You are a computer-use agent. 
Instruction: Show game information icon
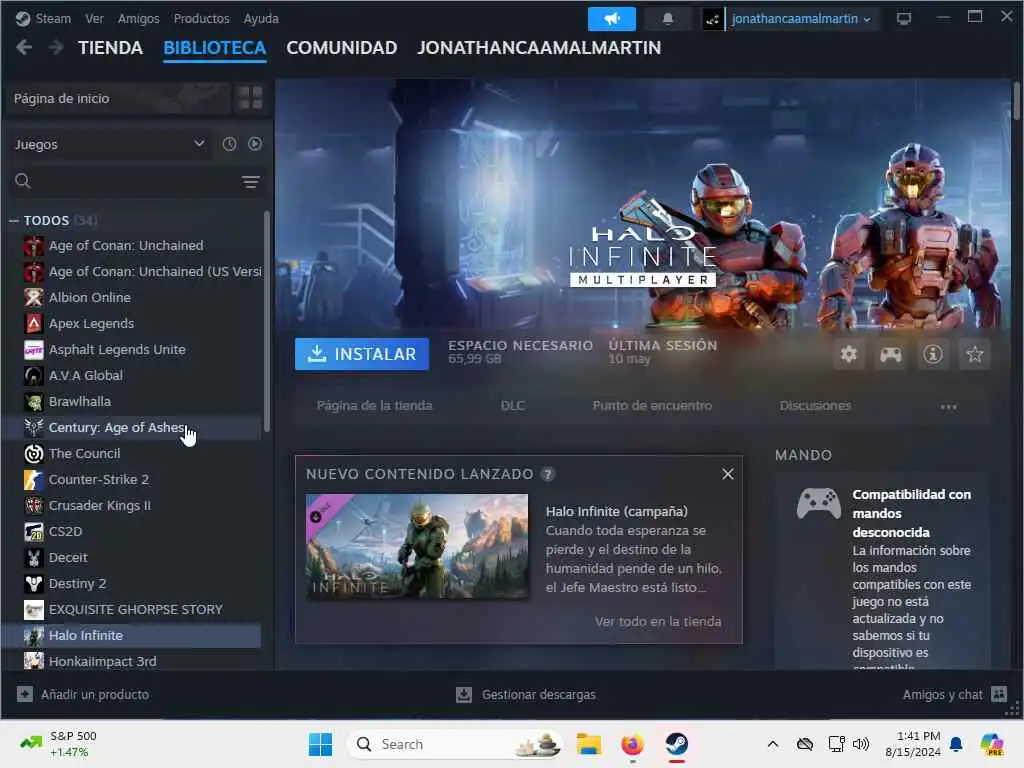933,355
